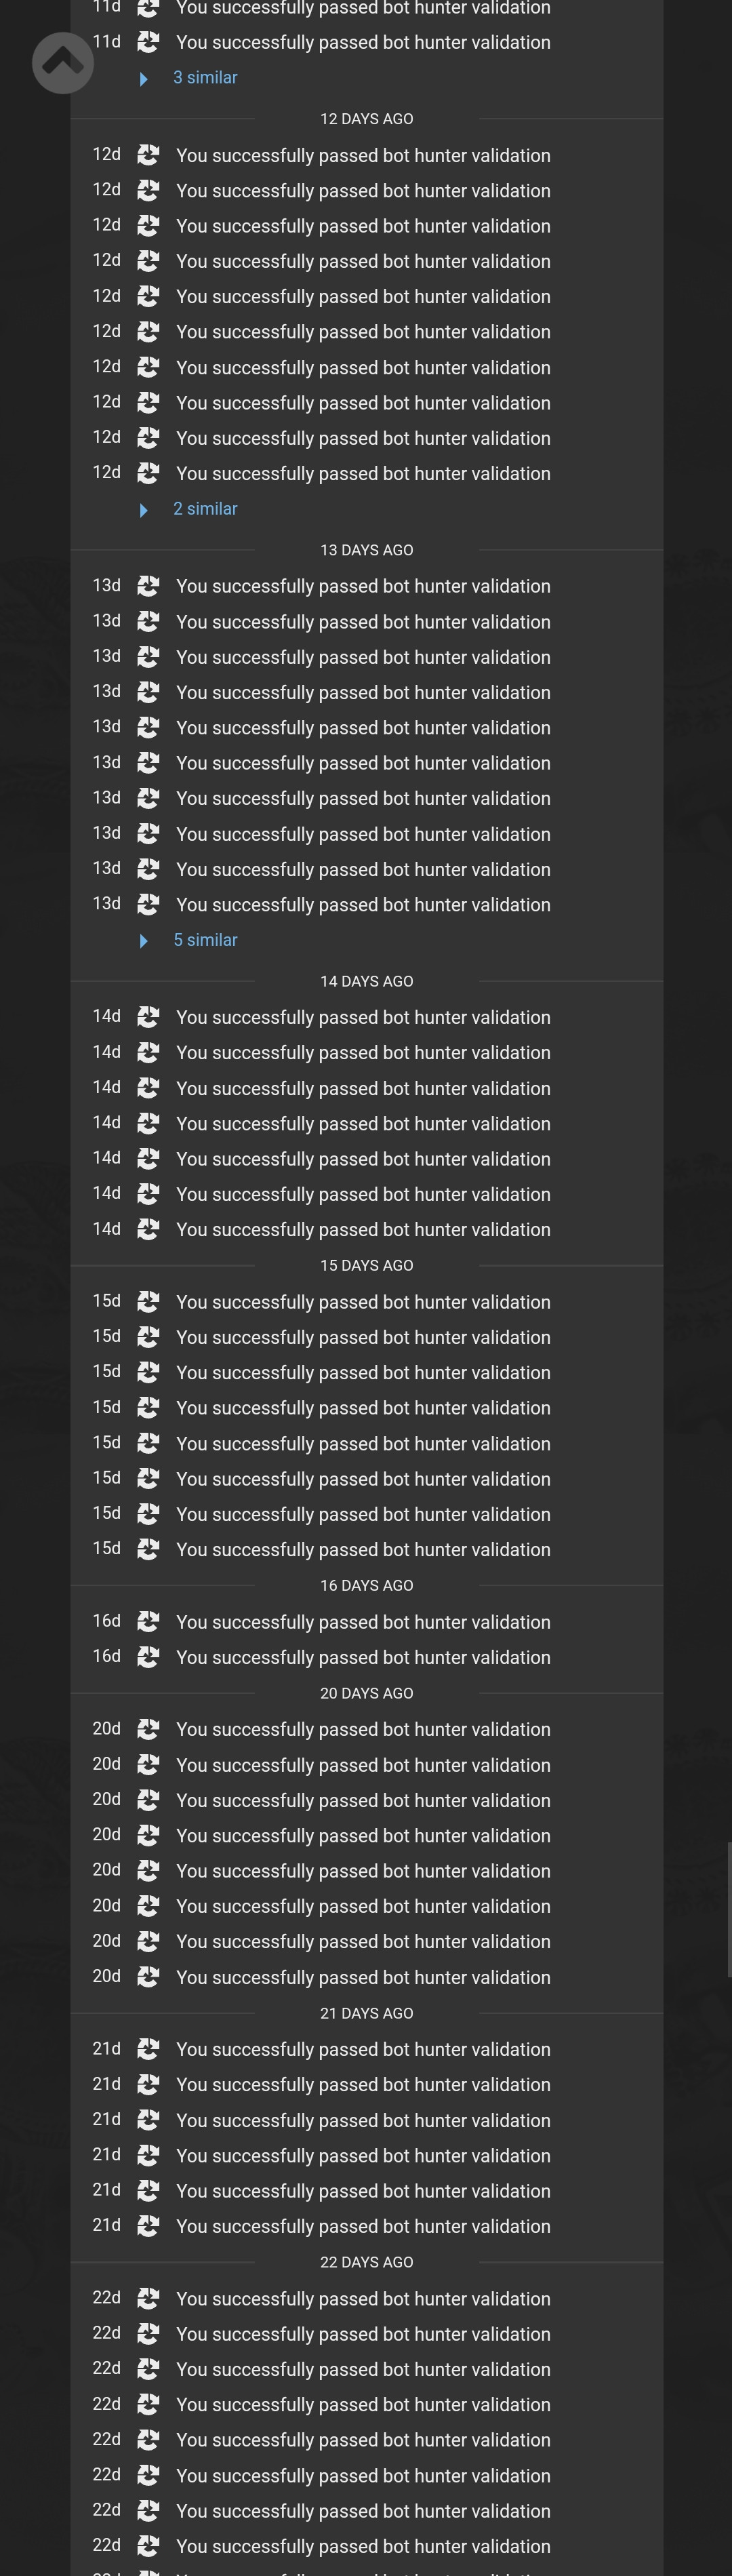Click the icon of the last 15d notification
Screen dimensions: 732x2576
tap(148, 1549)
